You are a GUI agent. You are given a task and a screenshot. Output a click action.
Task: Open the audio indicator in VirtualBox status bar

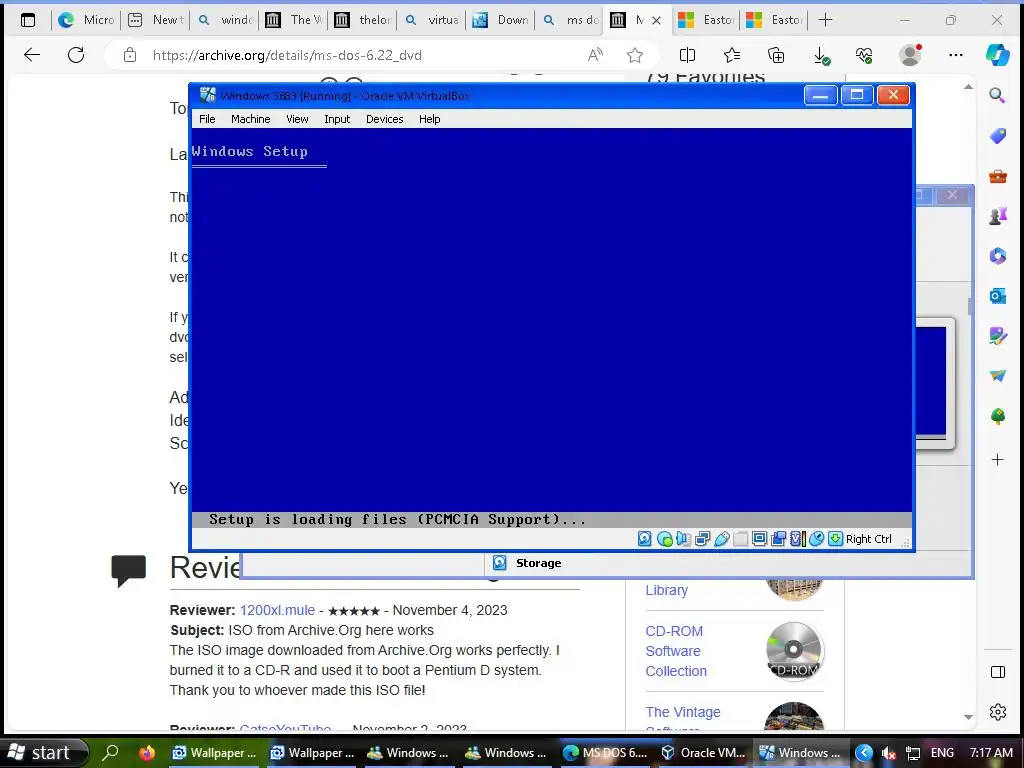coord(683,539)
